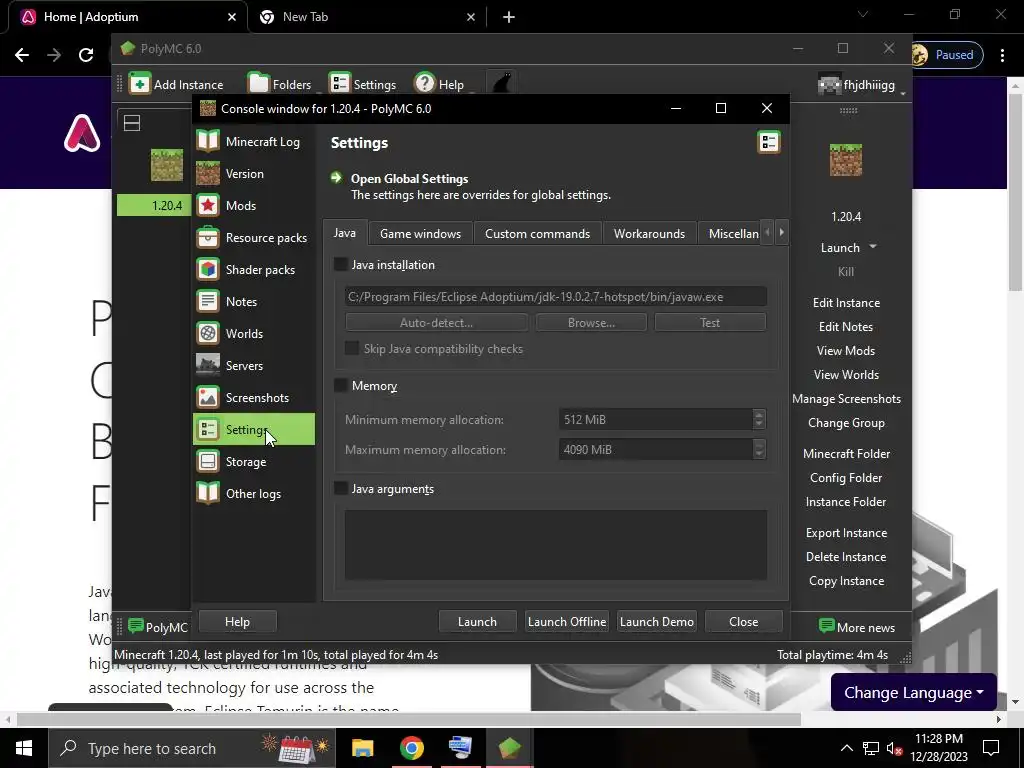1024x768 pixels.
Task: Open the Worlds globe icon
Action: tap(208, 333)
